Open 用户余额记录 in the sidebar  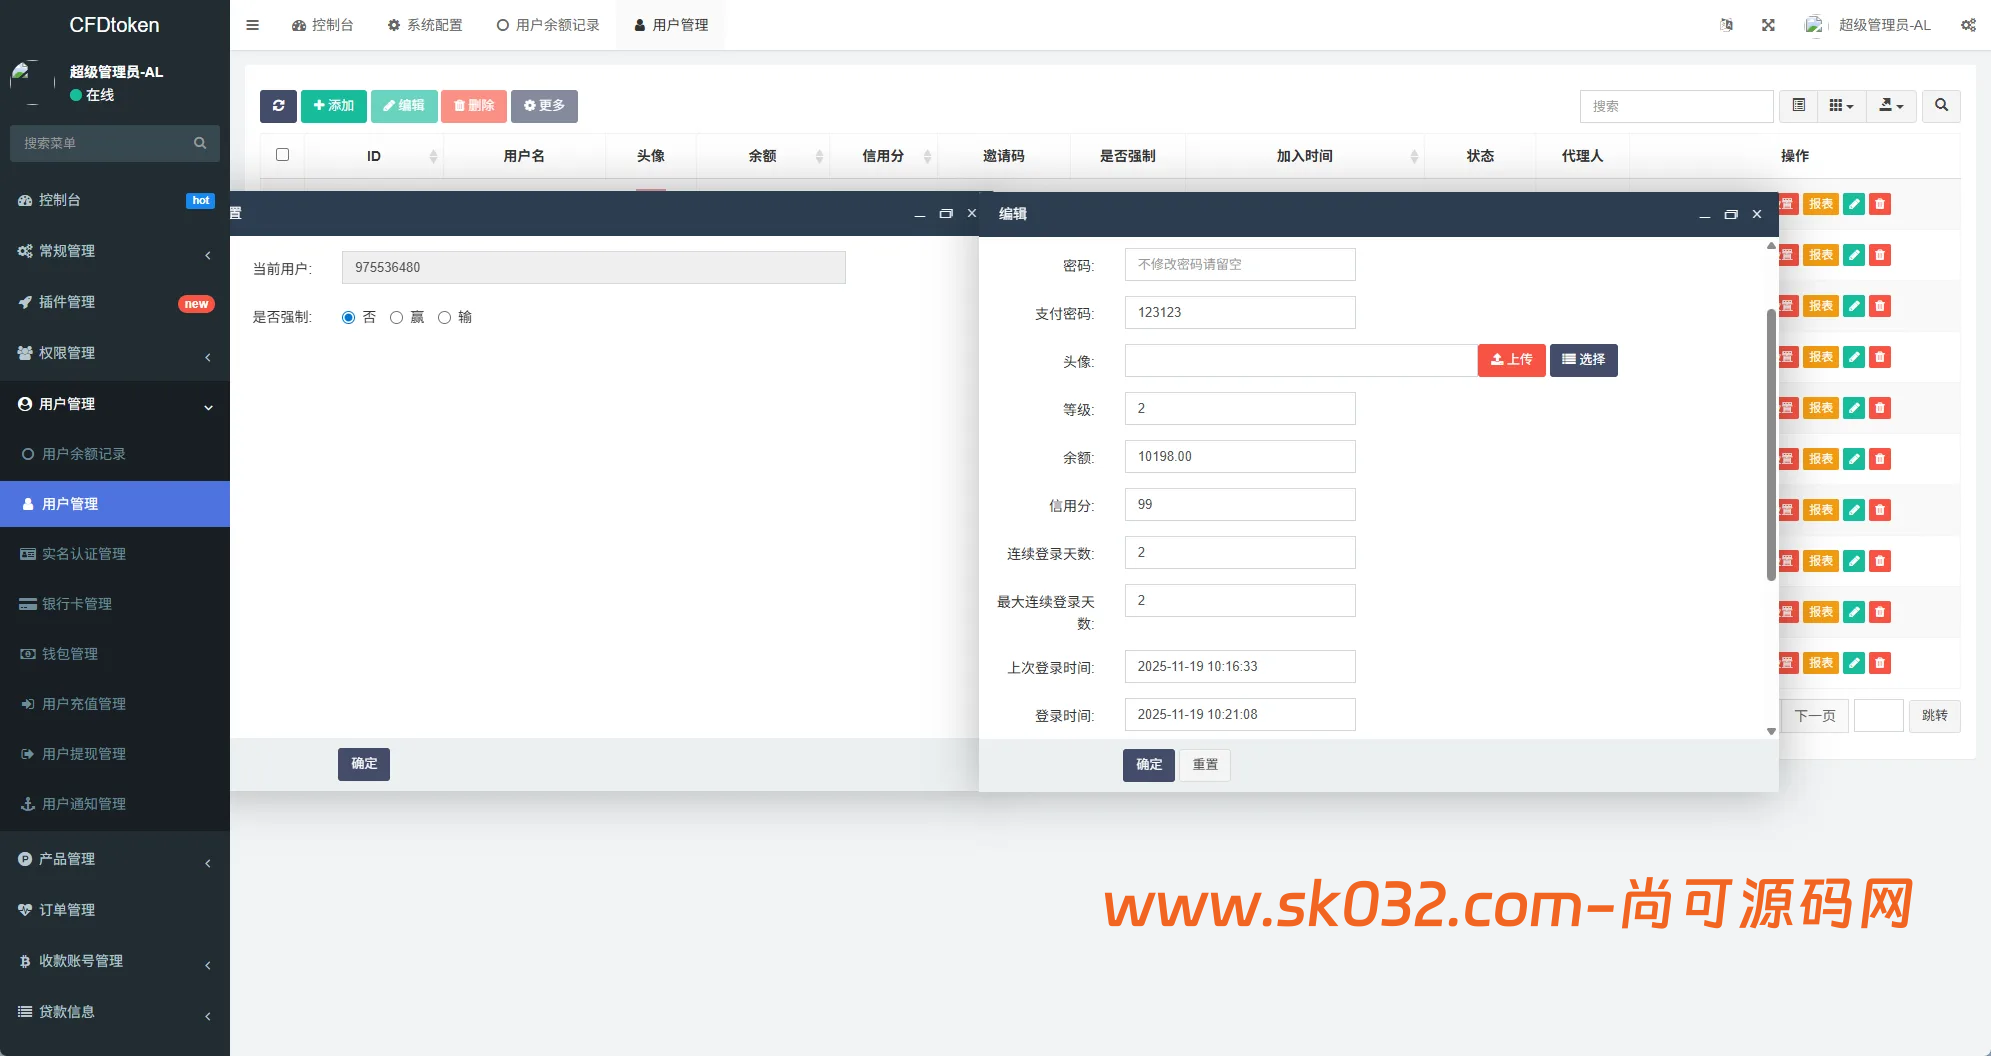(115, 454)
